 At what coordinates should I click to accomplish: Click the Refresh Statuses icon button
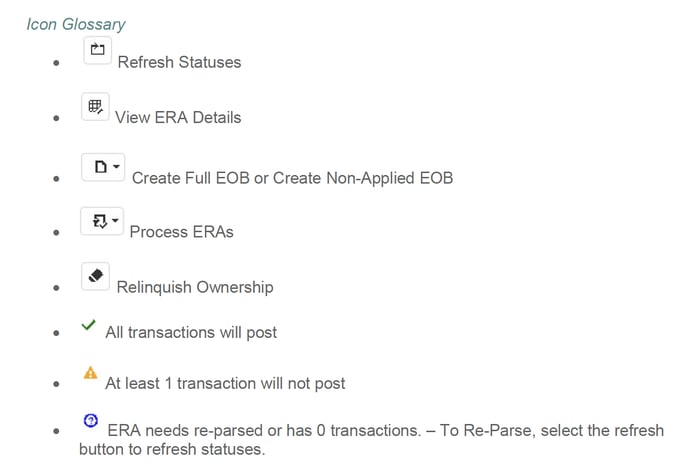97,50
